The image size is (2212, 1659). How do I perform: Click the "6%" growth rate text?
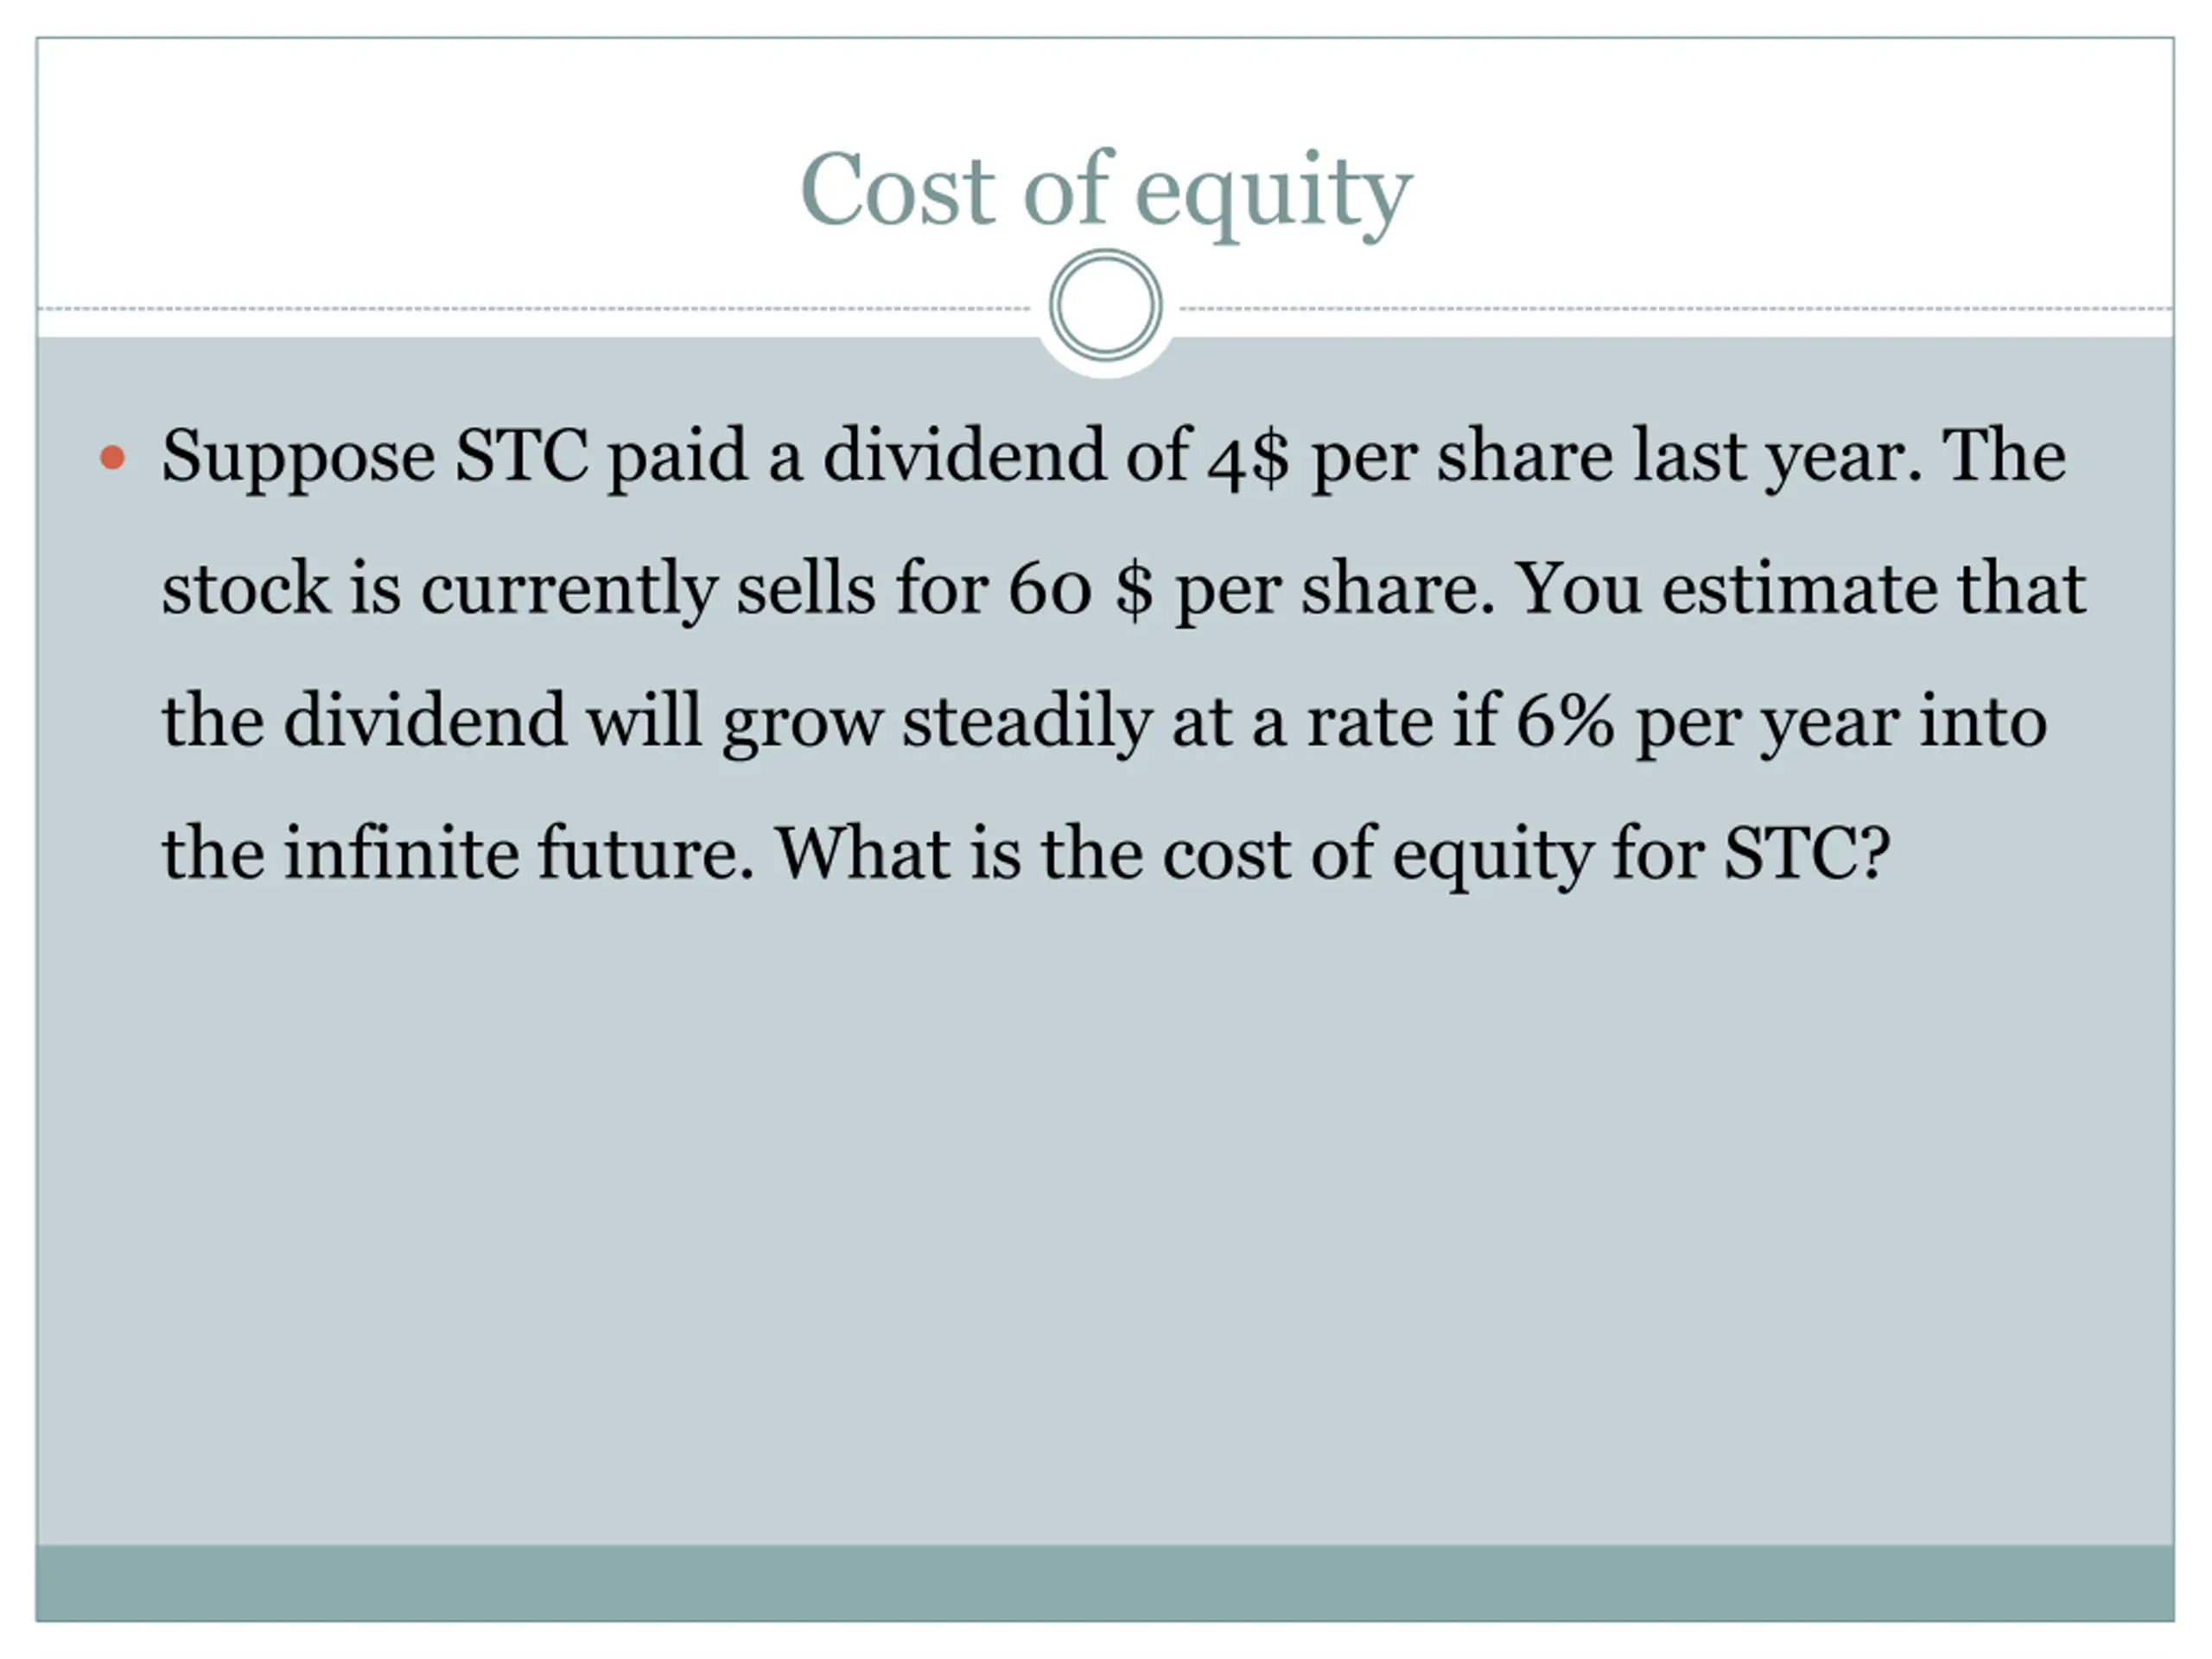(x=1565, y=720)
